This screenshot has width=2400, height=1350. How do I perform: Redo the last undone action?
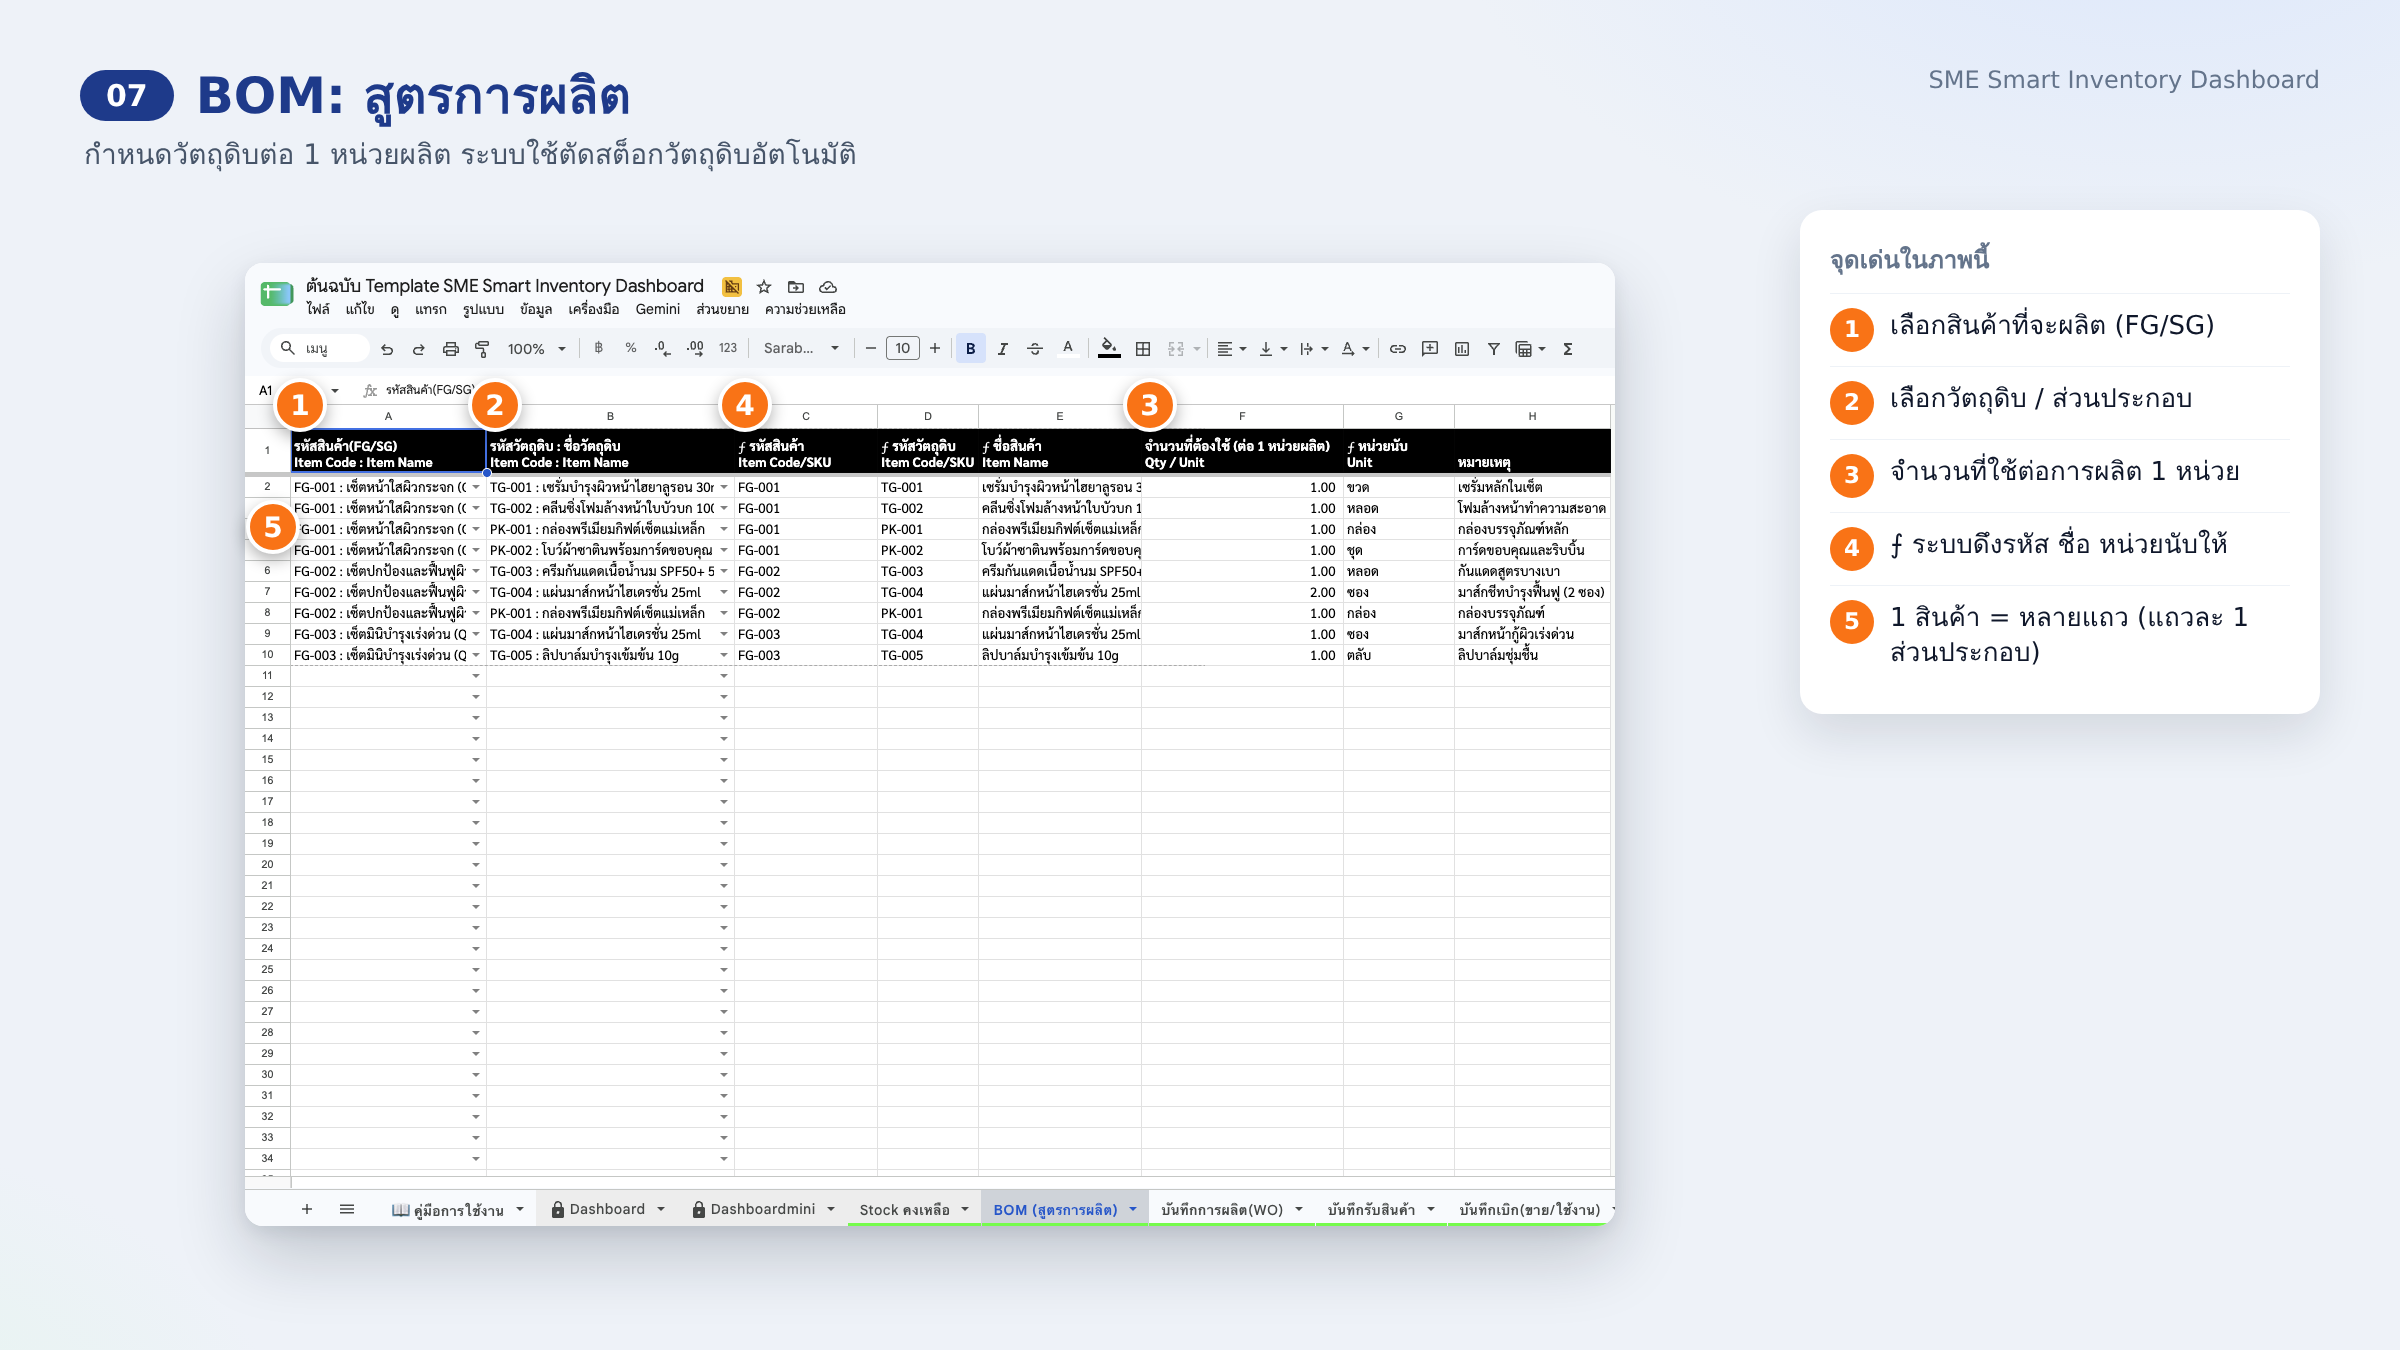(x=419, y=349)
